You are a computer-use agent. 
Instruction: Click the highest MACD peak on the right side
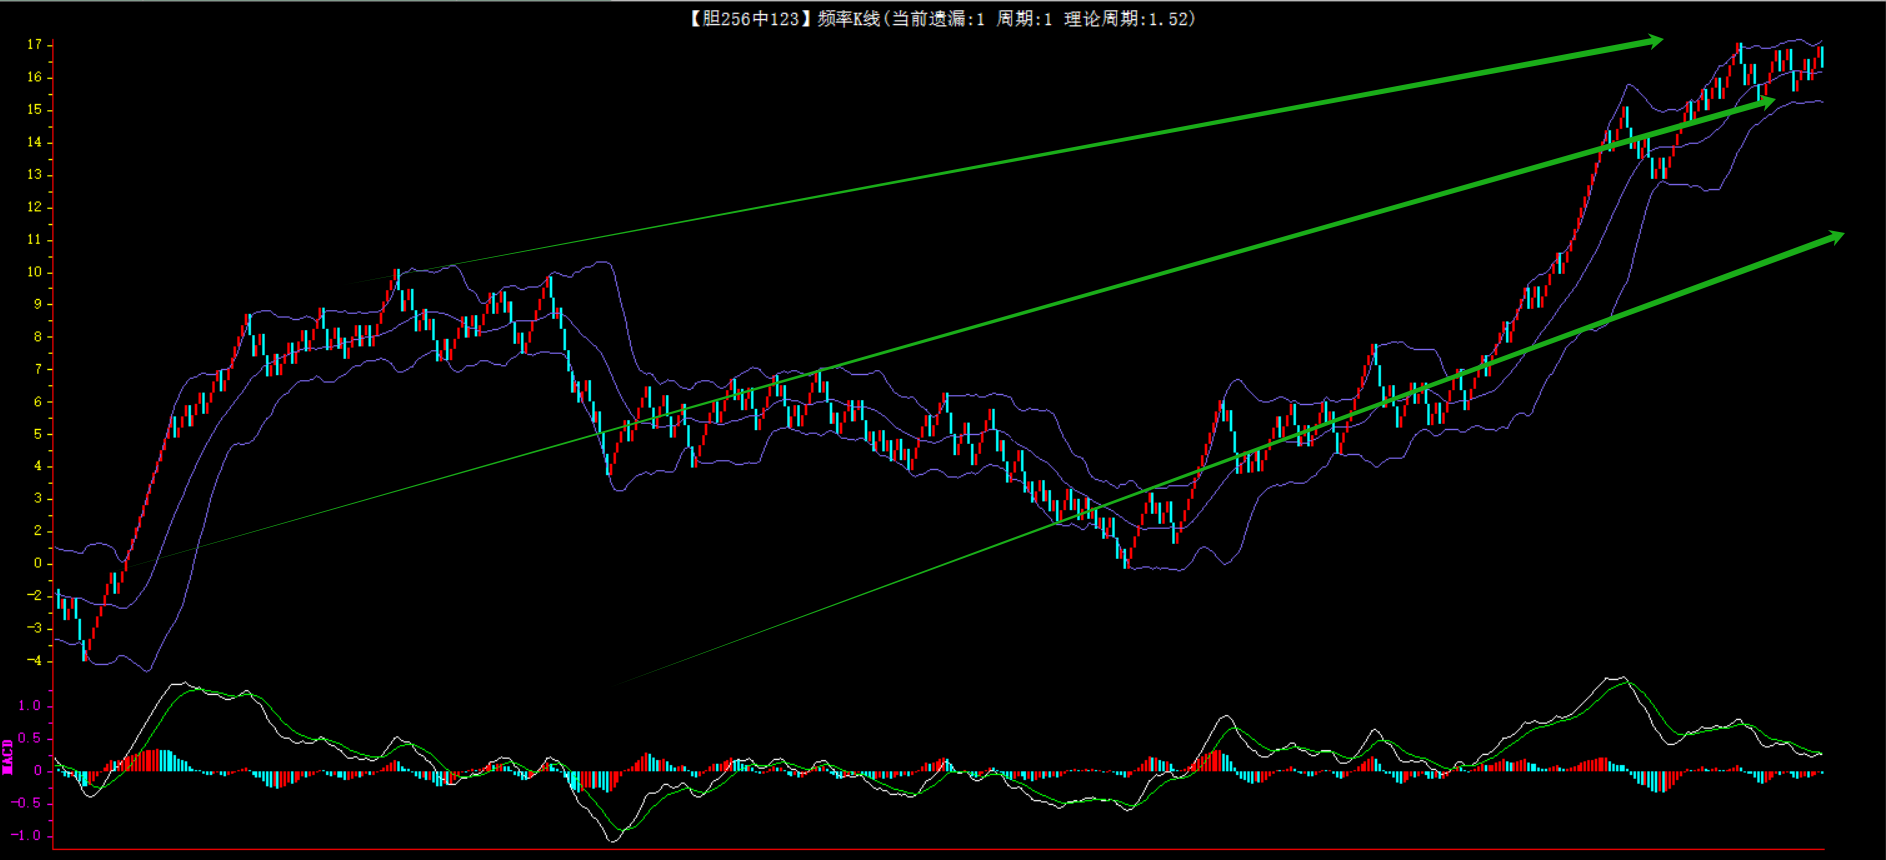click(1617, 679)
